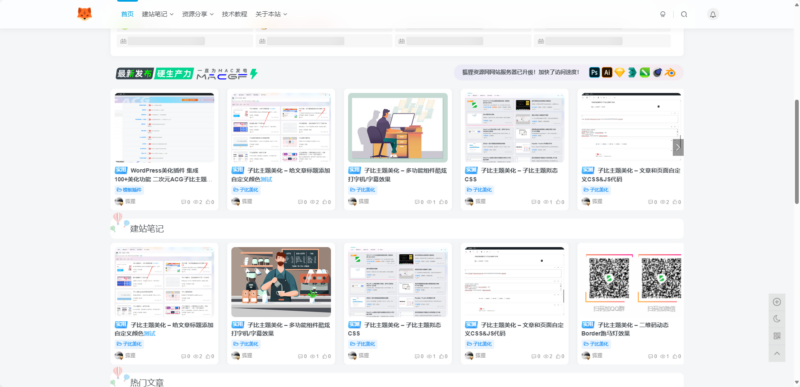Toggle dark mode with the moon icon
Viewport: 800px width, 387px height.
(x=777, y=319)
